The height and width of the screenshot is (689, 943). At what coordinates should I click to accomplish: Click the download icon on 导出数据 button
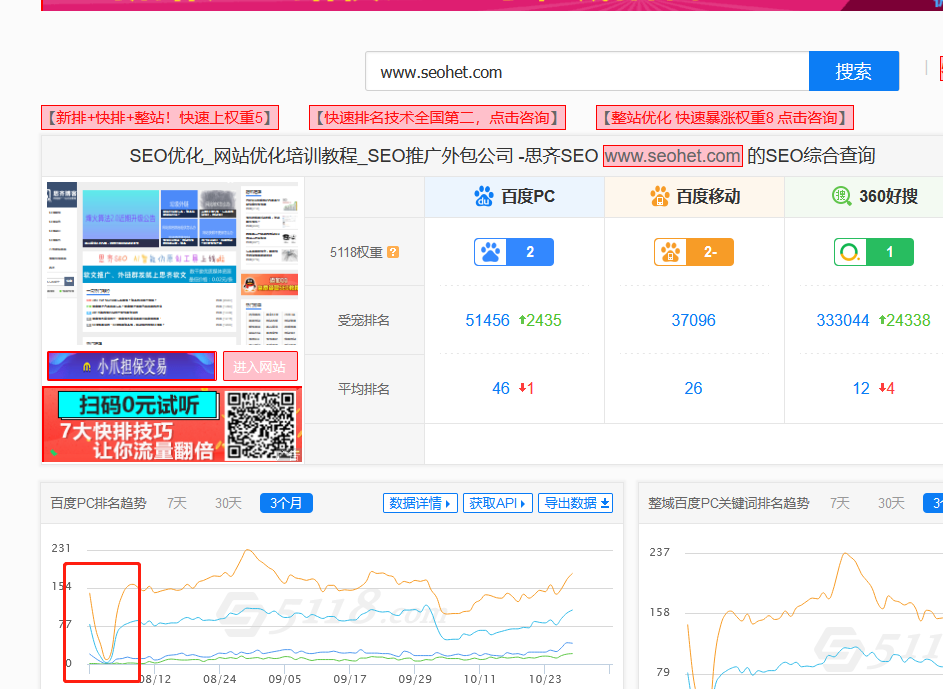pyautogui.click(x=604, y=503)
